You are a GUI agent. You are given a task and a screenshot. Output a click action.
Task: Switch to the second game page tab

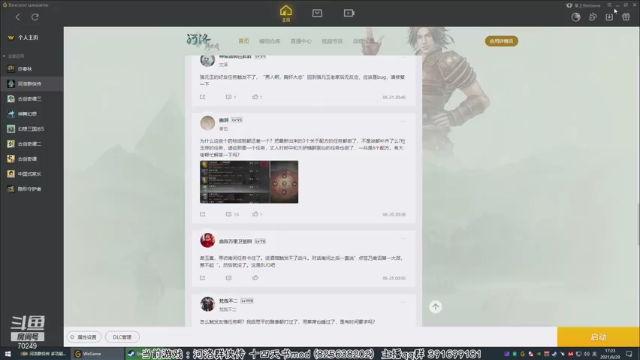pyautogui.click(x=269, y=41)
